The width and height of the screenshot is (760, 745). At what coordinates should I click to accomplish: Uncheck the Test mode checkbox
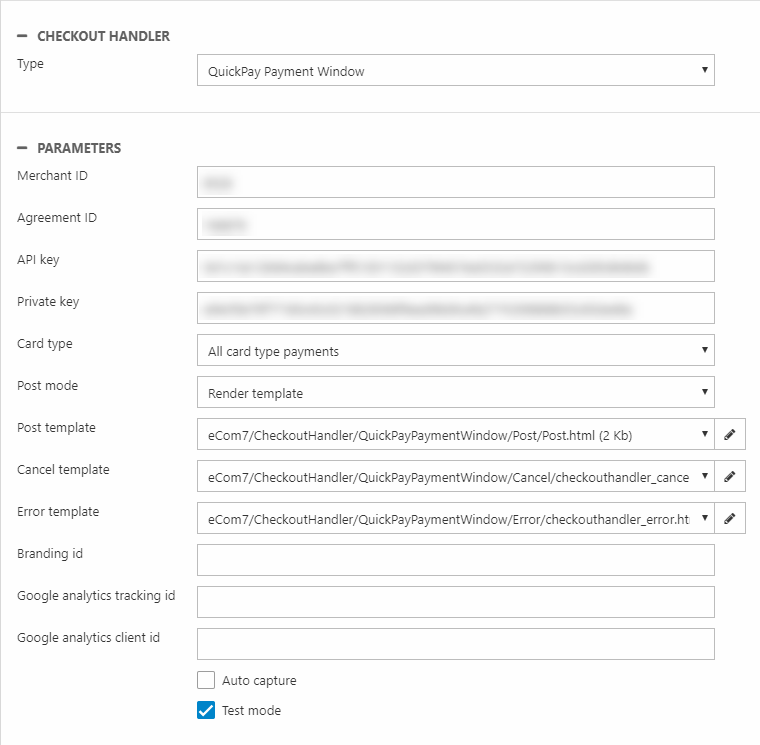pyautogui.click(x=206, y=711)
